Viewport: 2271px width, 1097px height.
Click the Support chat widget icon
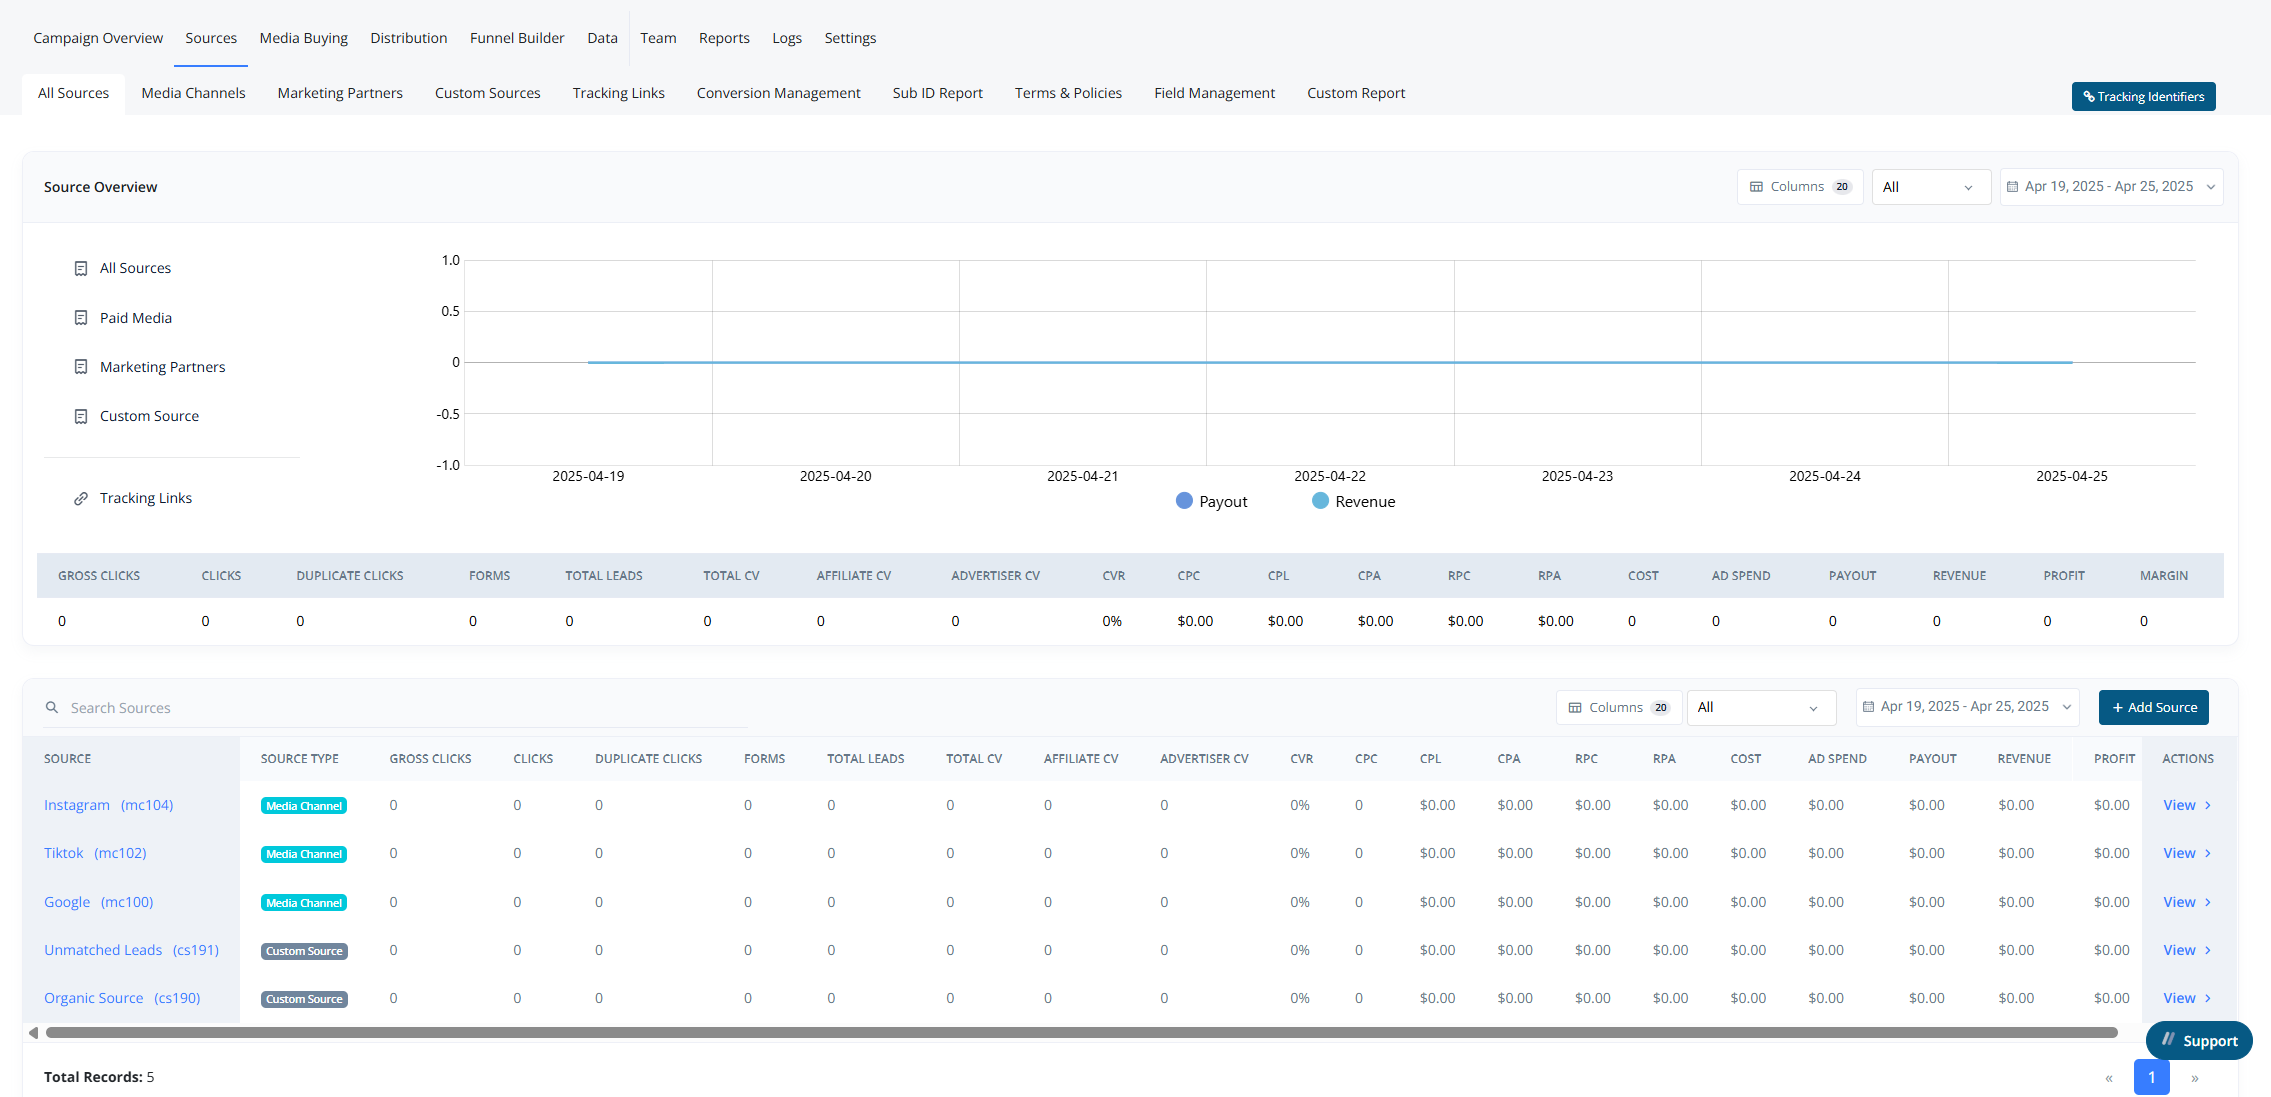coord(2168,1040)
